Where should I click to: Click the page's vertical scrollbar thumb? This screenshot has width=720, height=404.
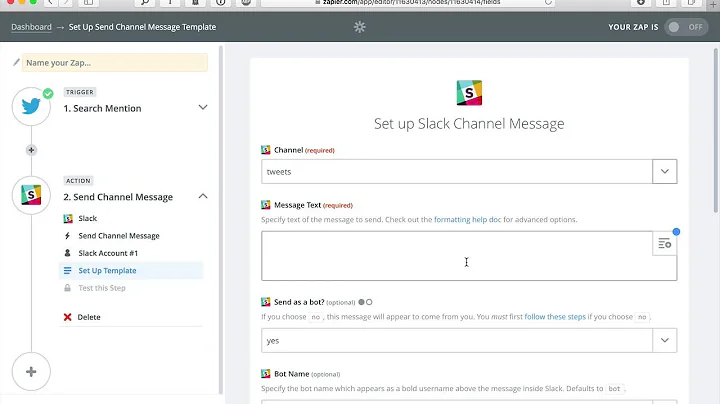[716, 130]
